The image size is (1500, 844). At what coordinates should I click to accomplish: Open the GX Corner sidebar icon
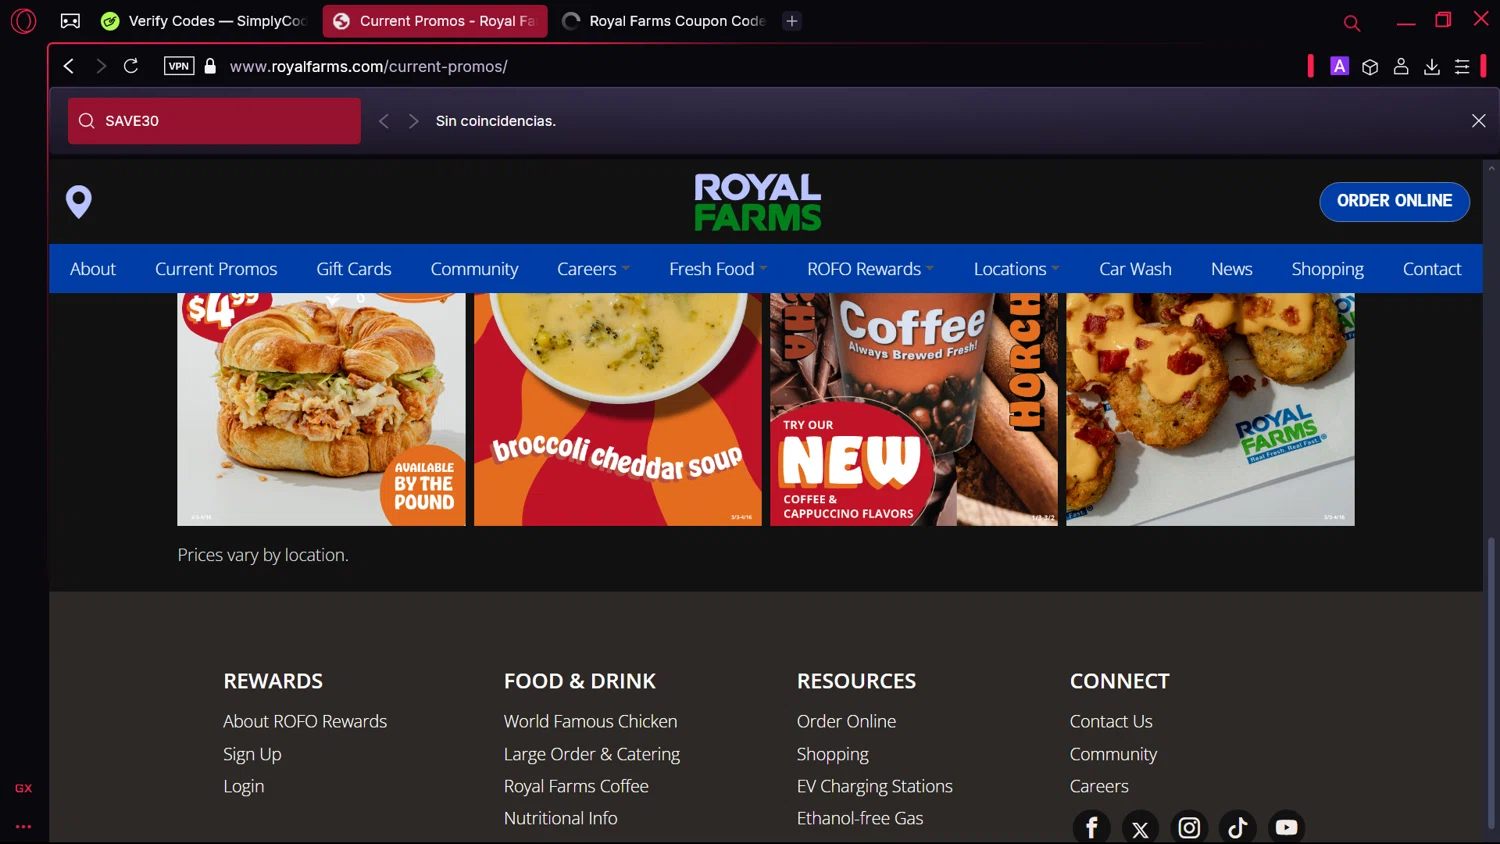23,788
